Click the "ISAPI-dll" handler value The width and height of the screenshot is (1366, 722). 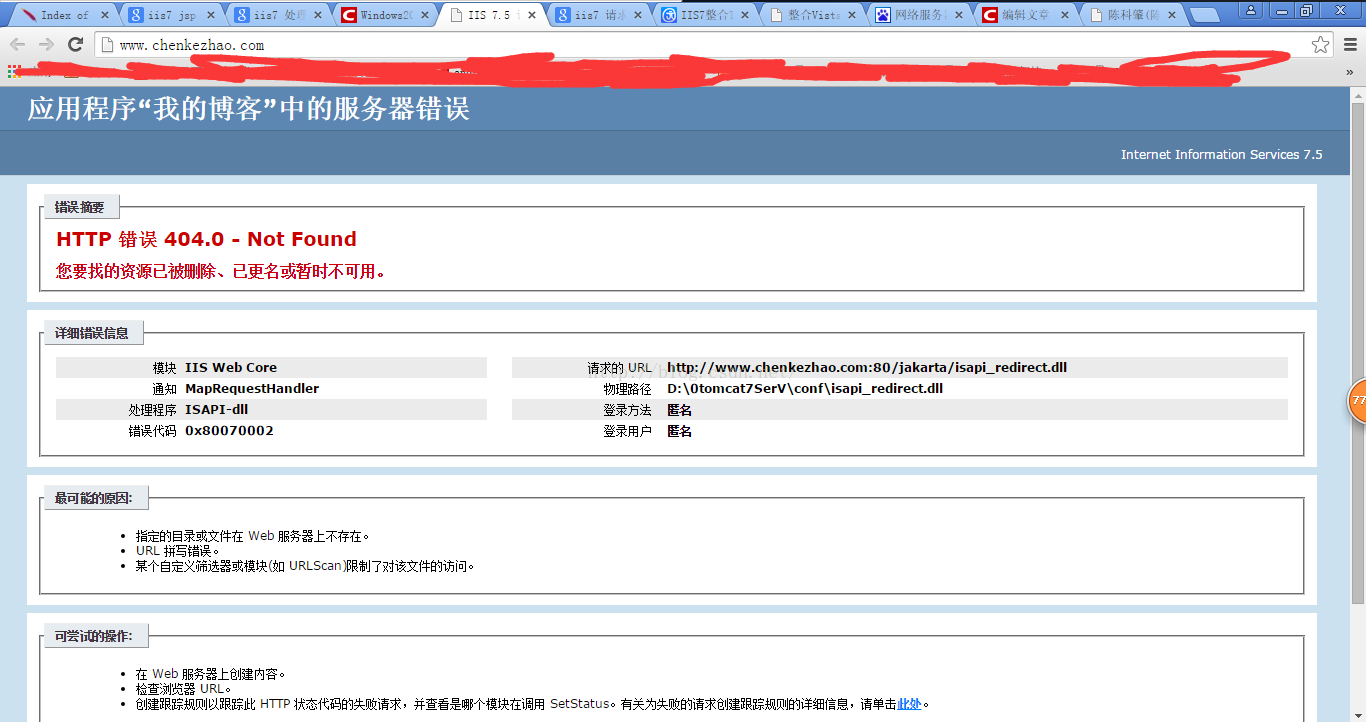point(216,410)
